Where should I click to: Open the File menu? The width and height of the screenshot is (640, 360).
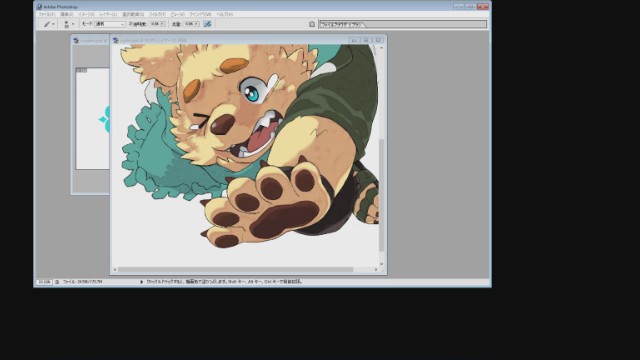pyautogui.click(x=47, y=14)
